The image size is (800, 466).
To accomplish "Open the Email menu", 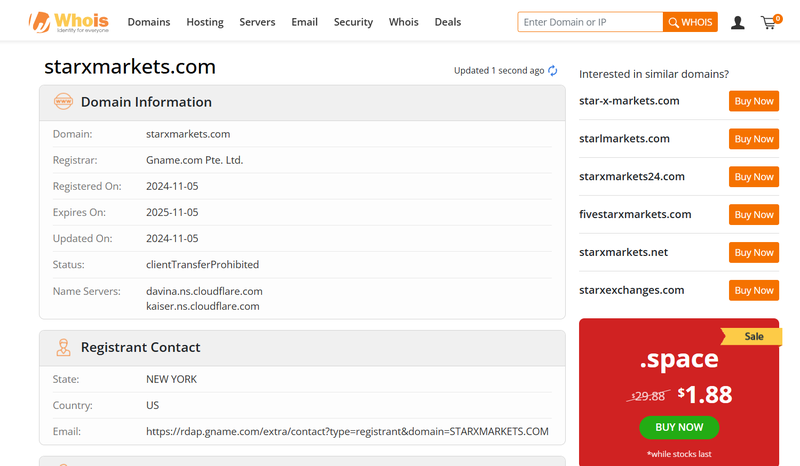I will coord(305,22).
